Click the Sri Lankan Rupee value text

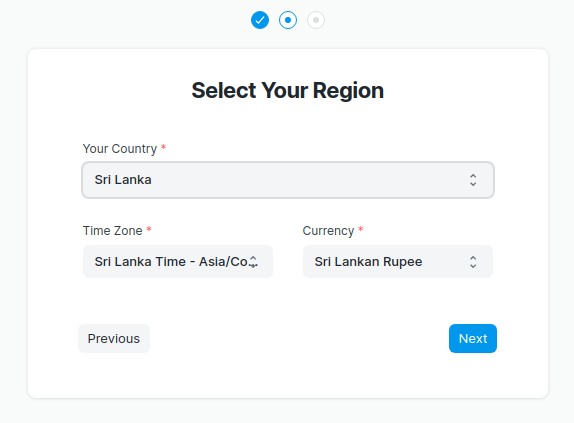[368, 262]
